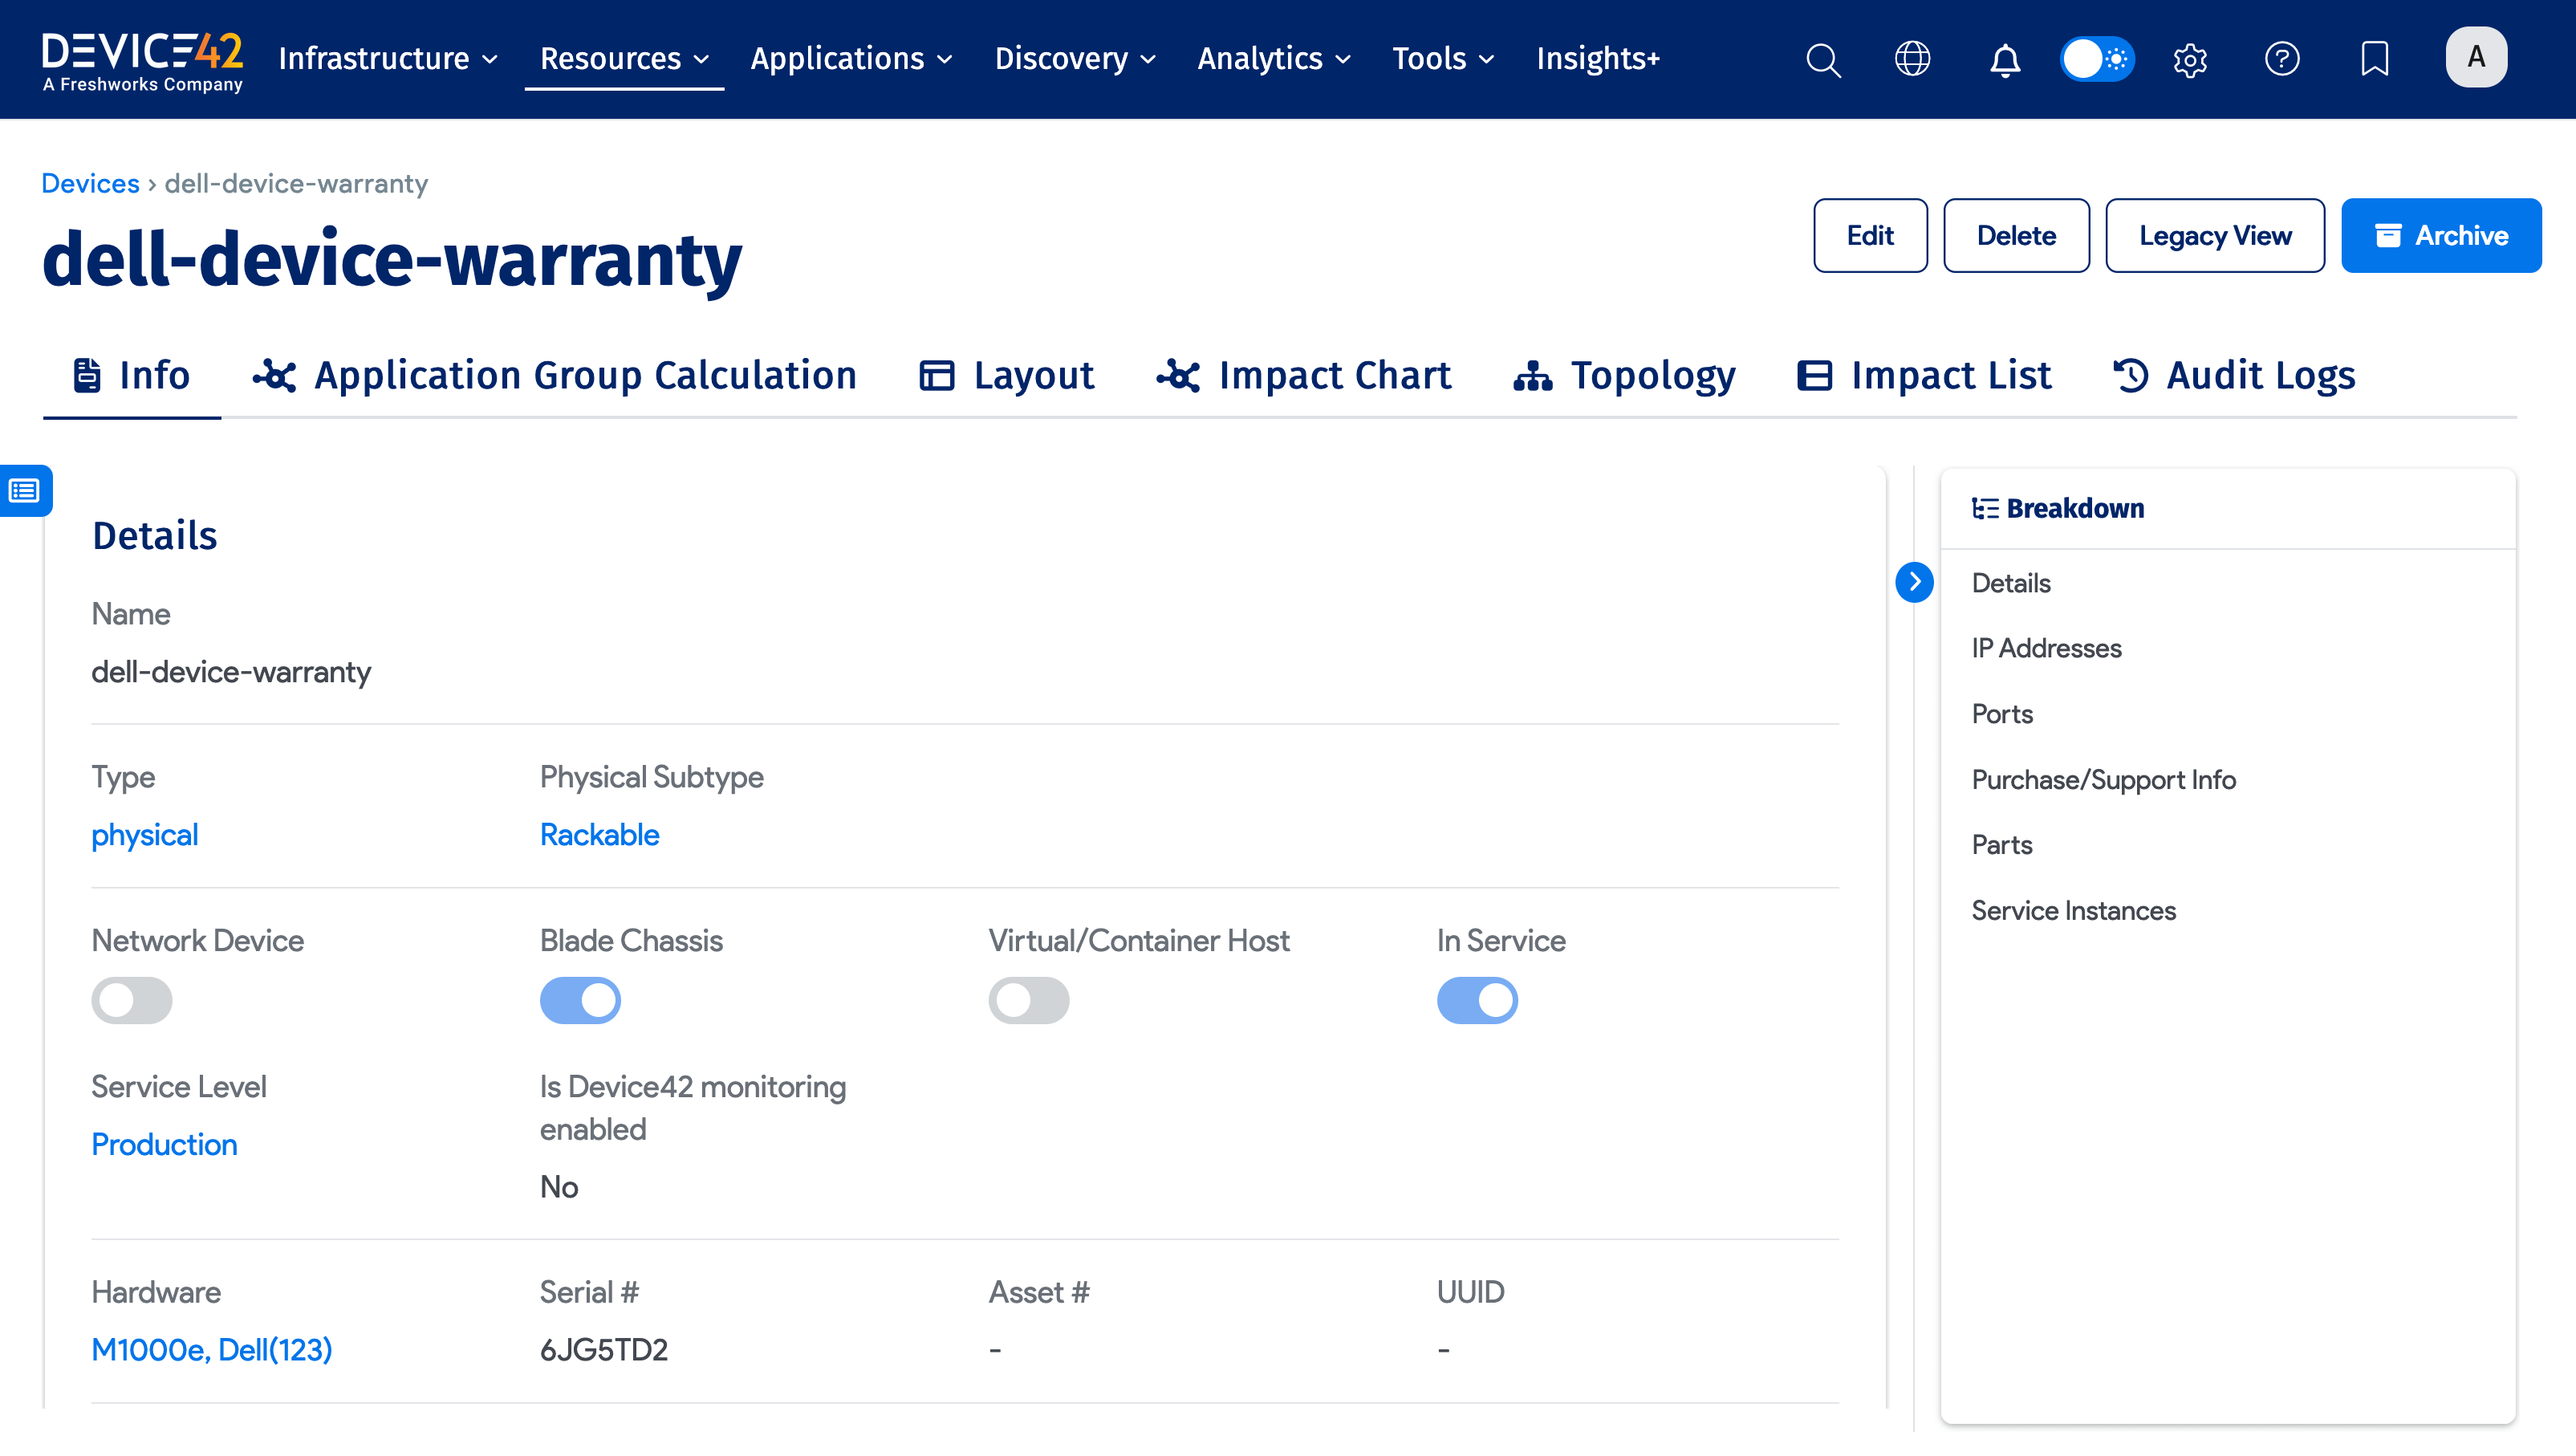Click the help question mark icon

pos(2282,59)
